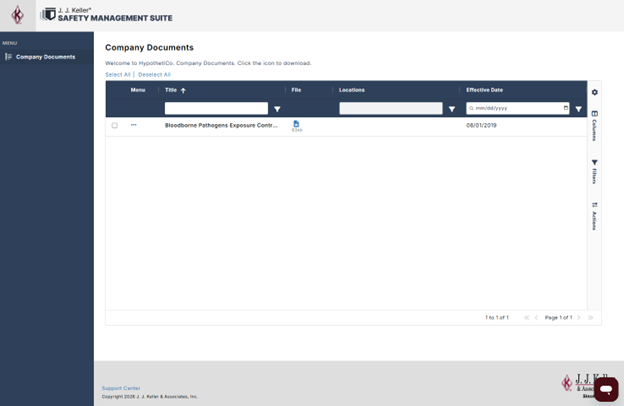Click the Company Documents sidebar list icon
624x406 pixels.
(x=8, y=57)
